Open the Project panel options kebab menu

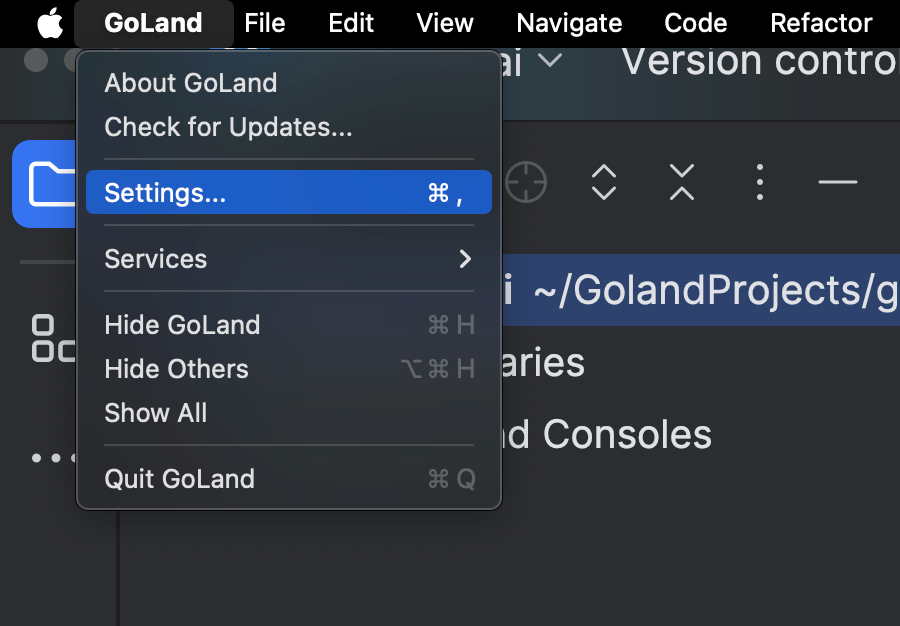click(759, 182)
